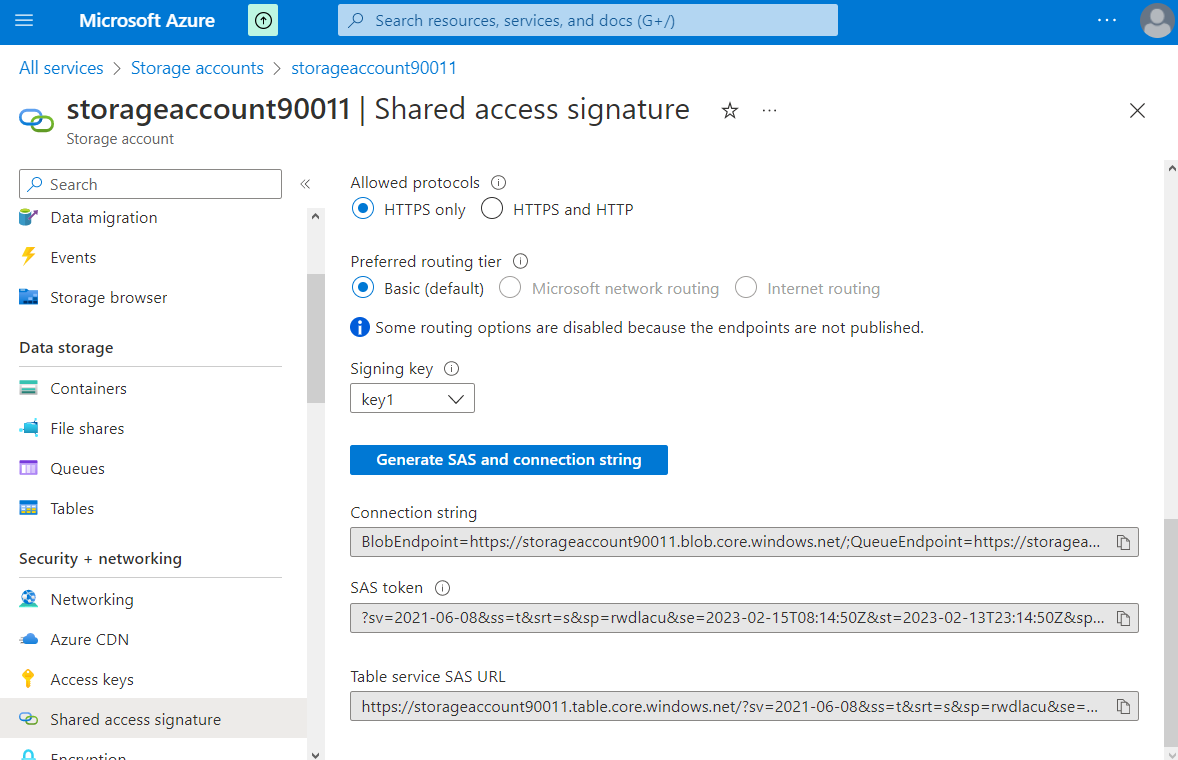Select Basic (default) routing tier

pos(363,288)
